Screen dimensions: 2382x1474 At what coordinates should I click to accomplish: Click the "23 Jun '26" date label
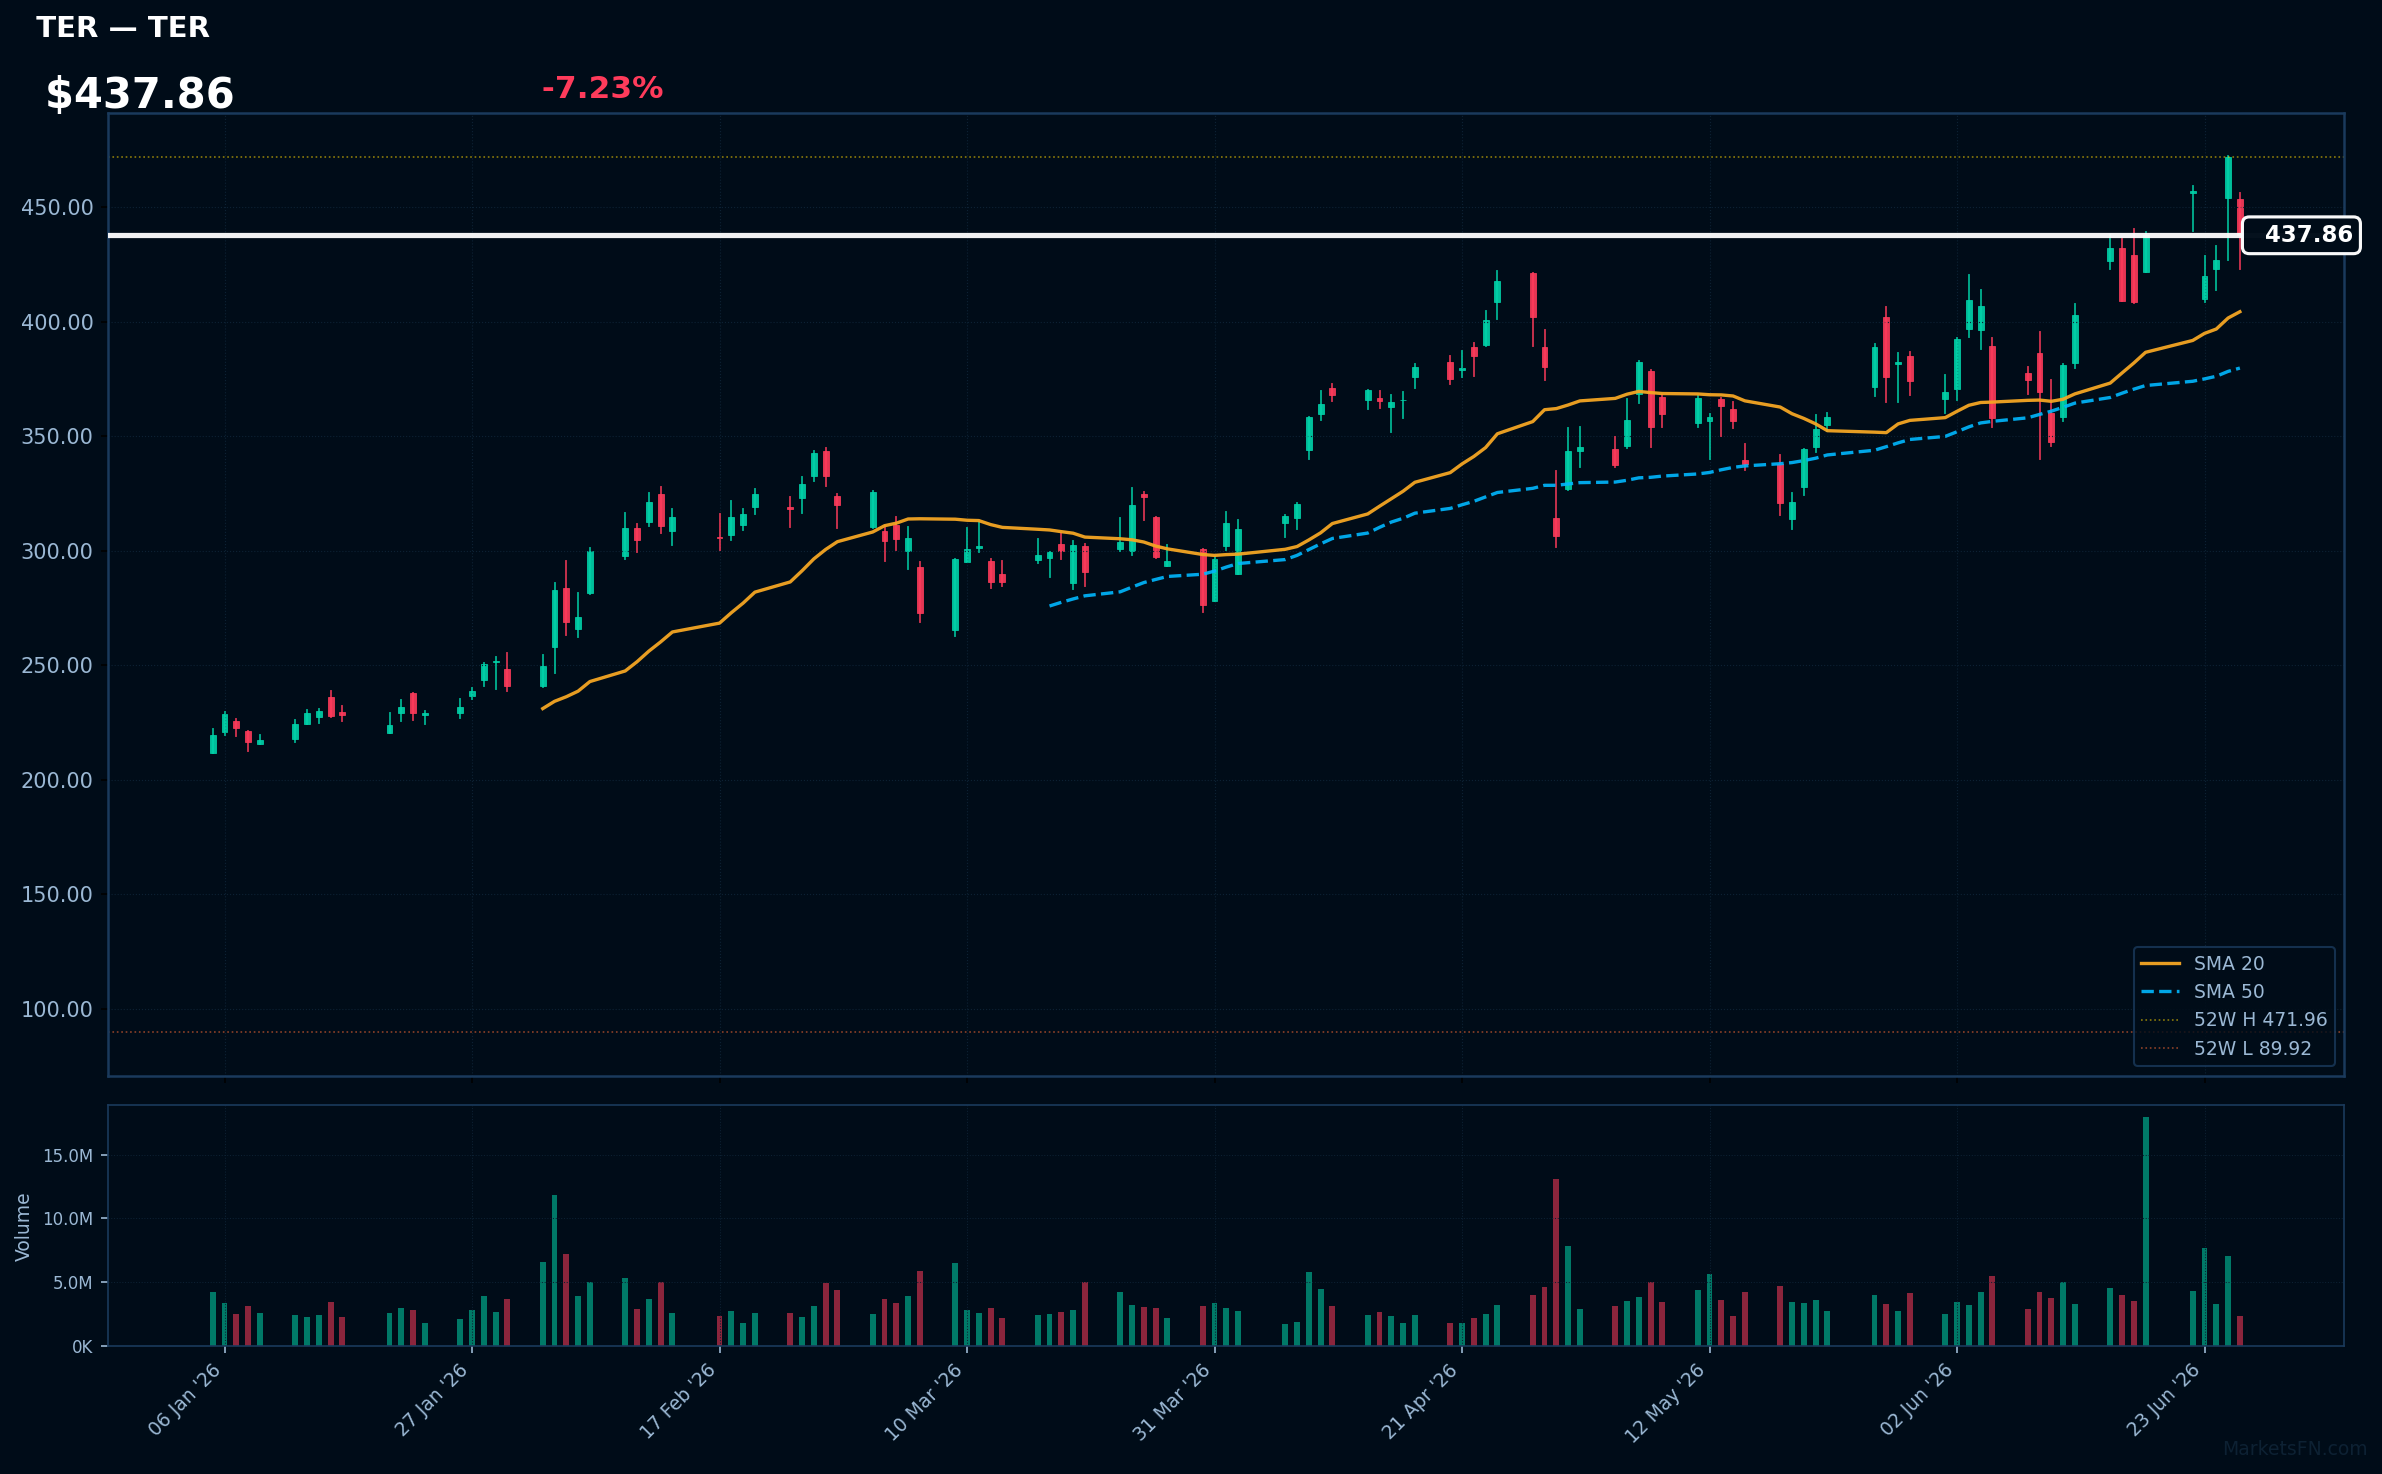click(x=2164, y=1400)
